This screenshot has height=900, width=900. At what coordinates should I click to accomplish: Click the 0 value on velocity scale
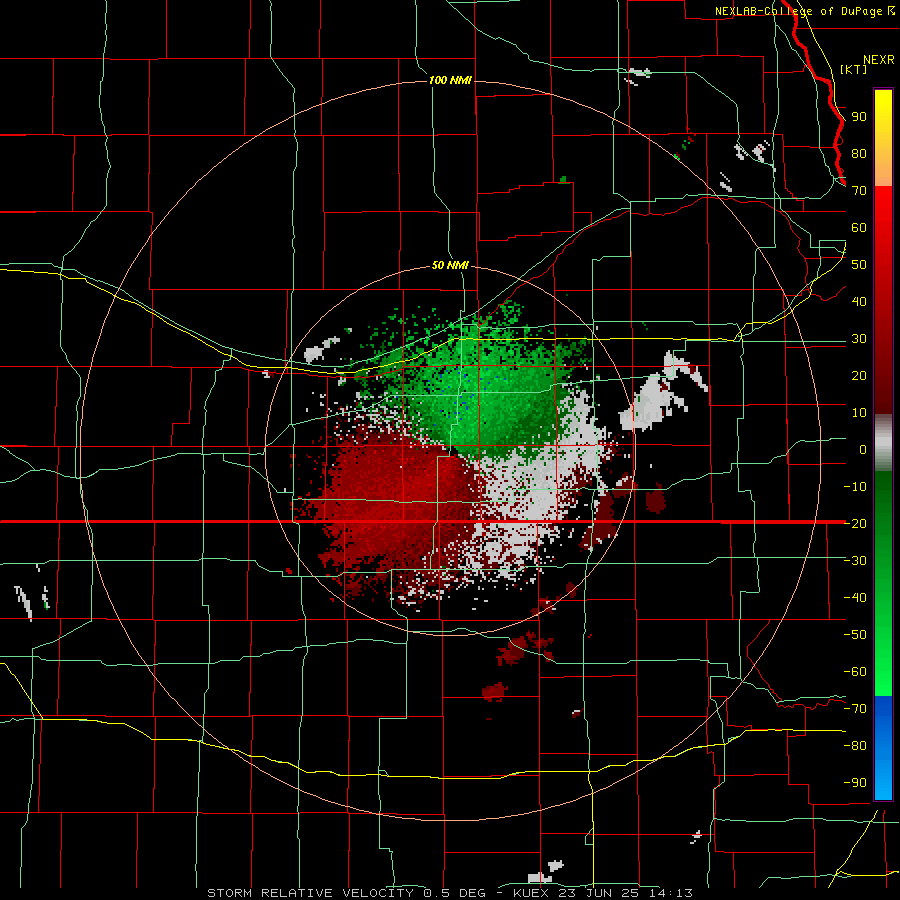click(x=863, y=449)
